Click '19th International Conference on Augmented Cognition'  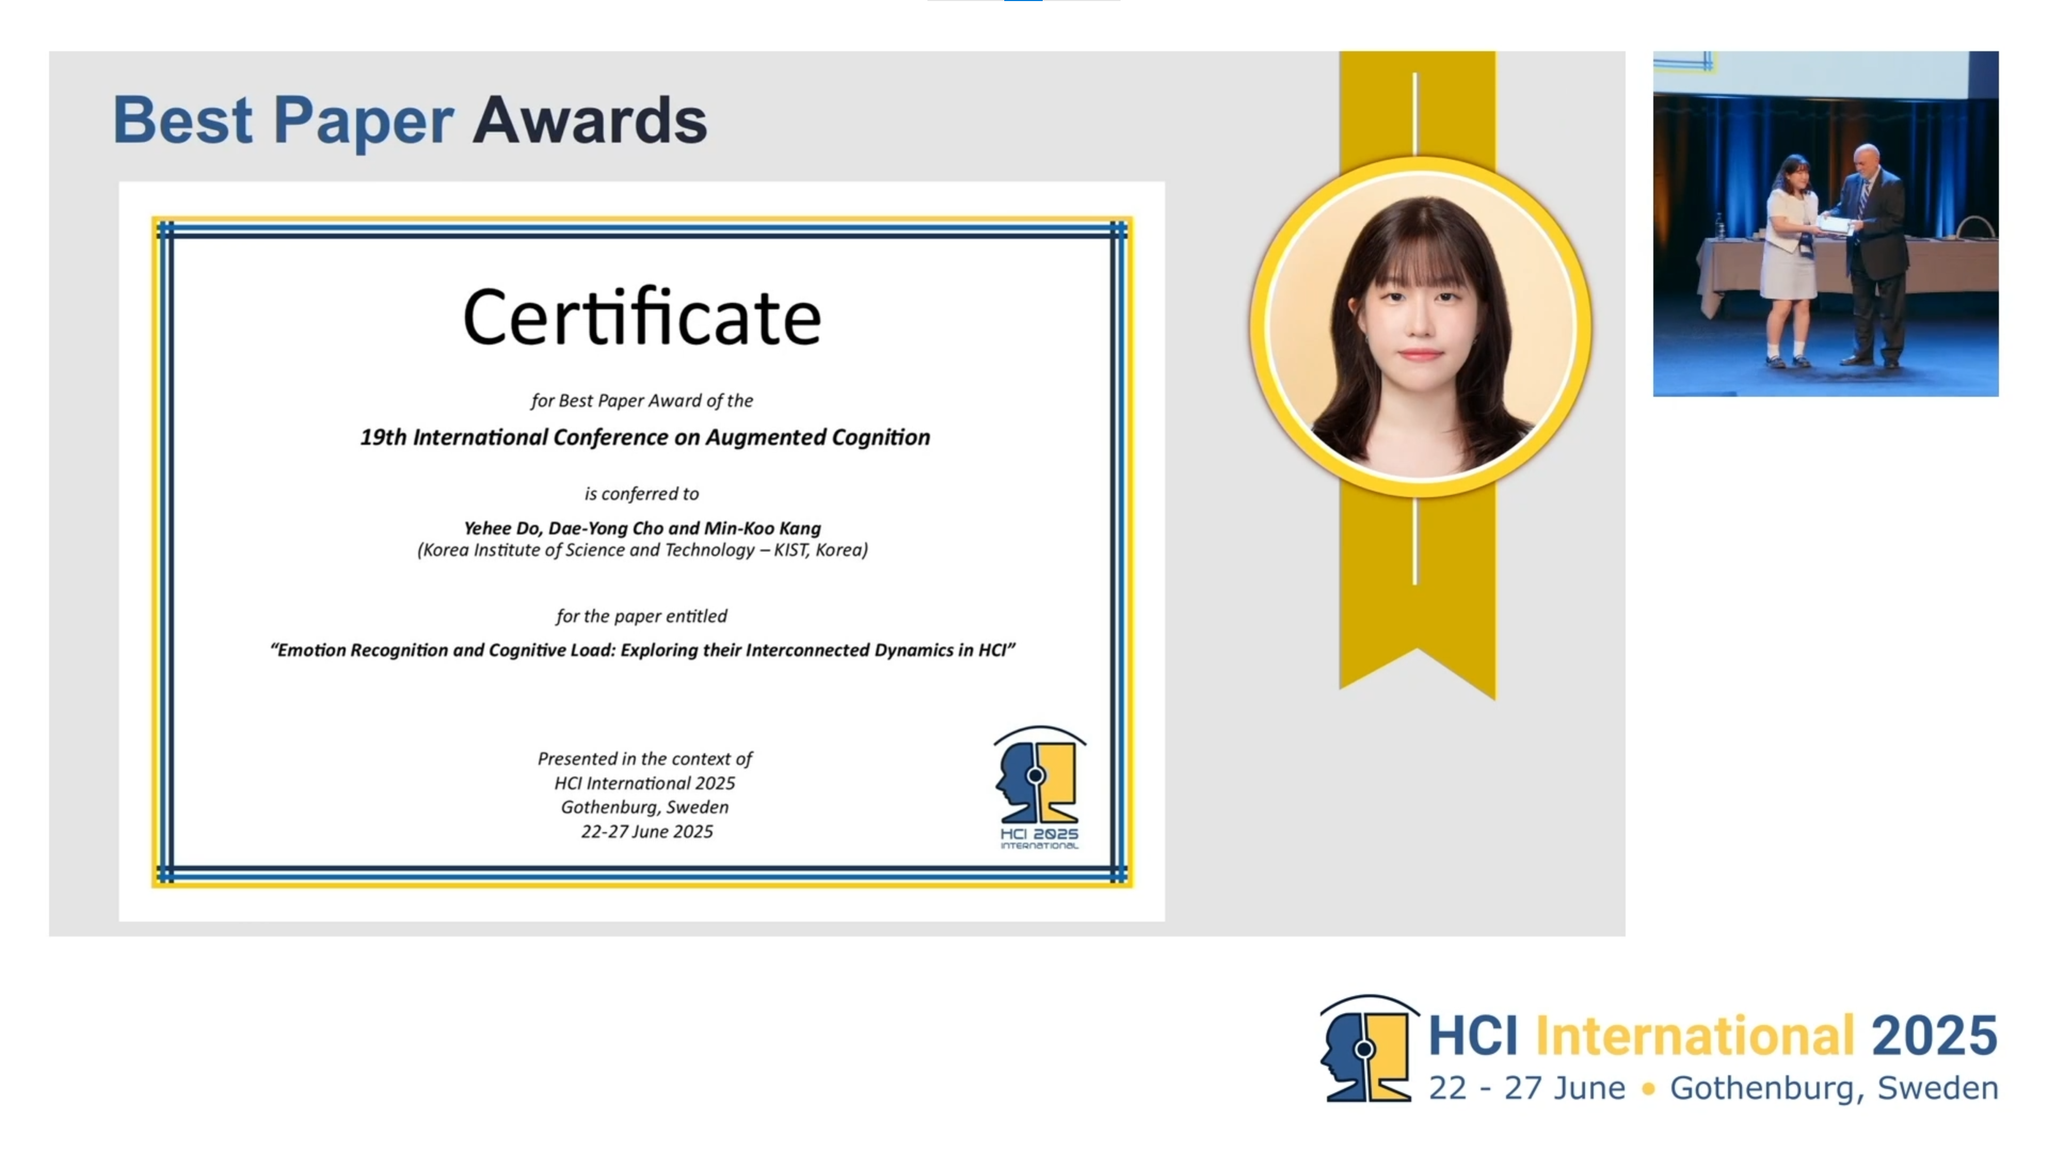click(x=645, y=437)
